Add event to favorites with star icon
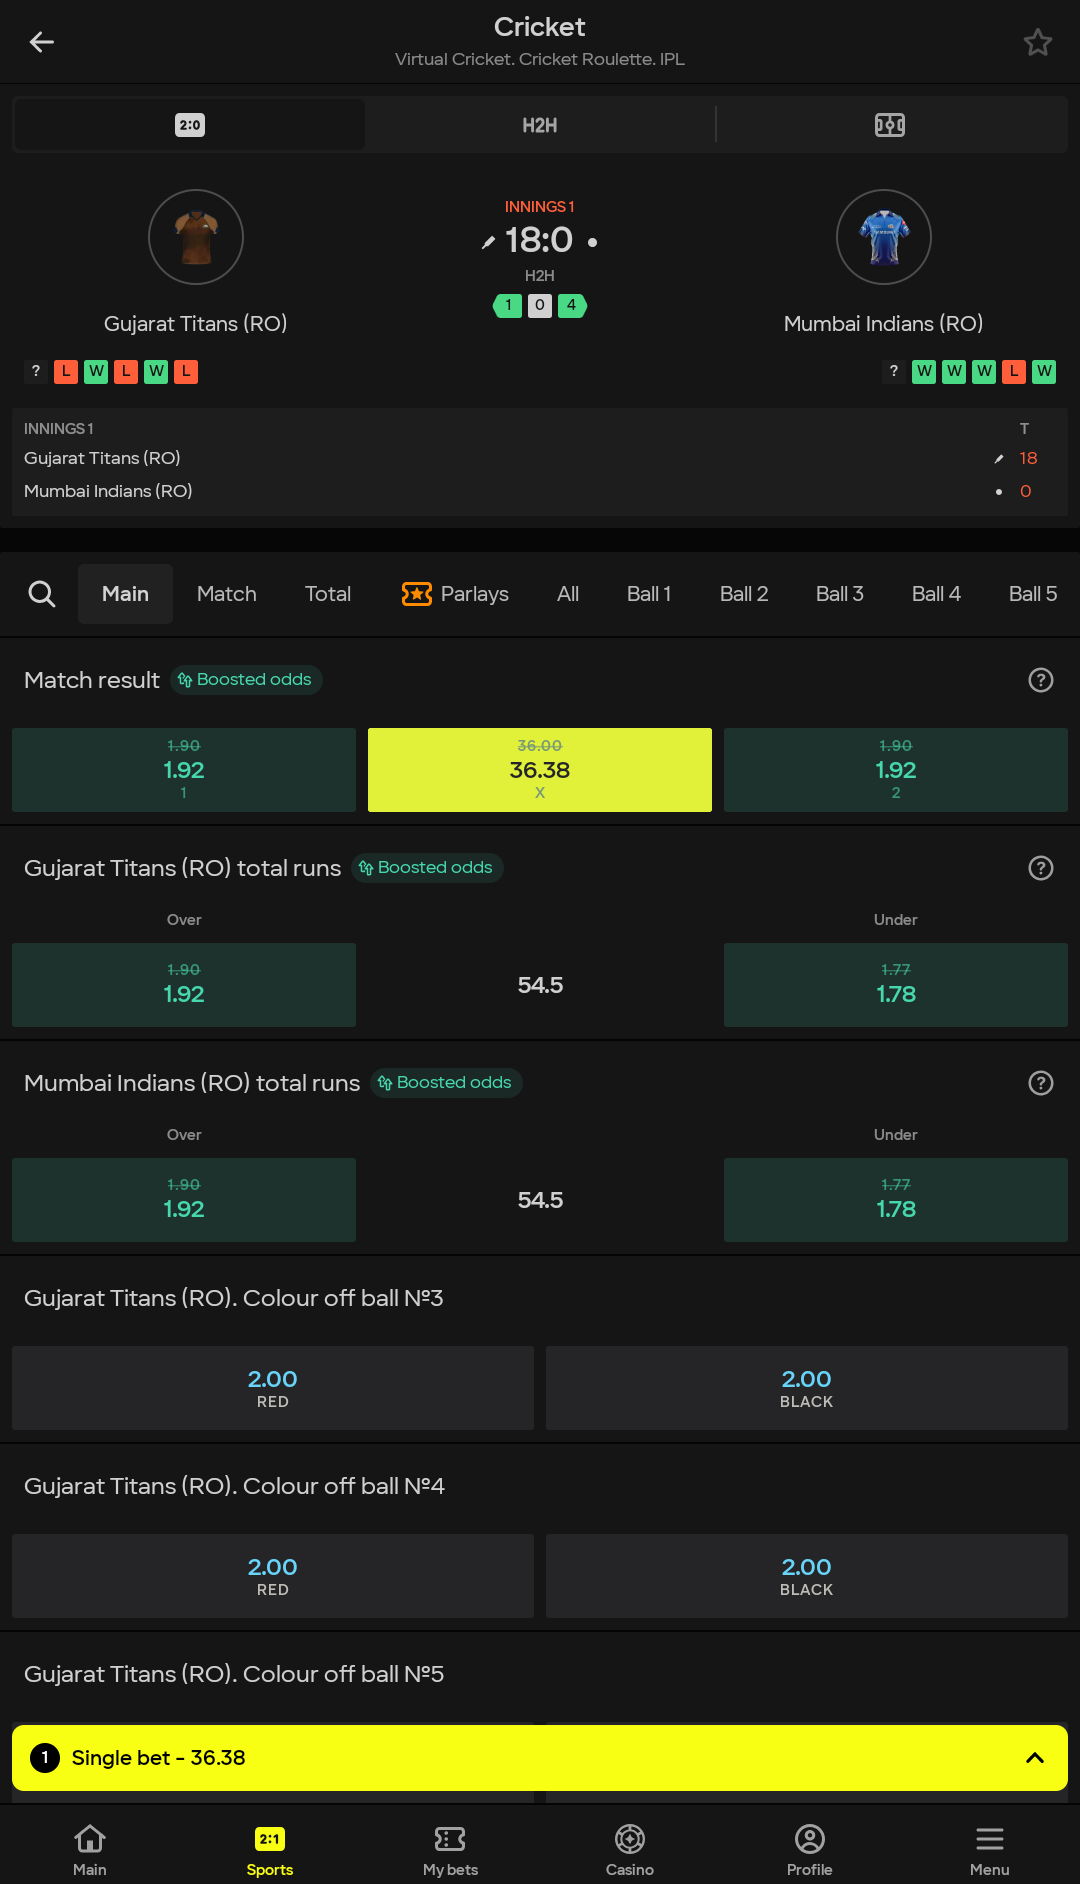 point(1038,42)
